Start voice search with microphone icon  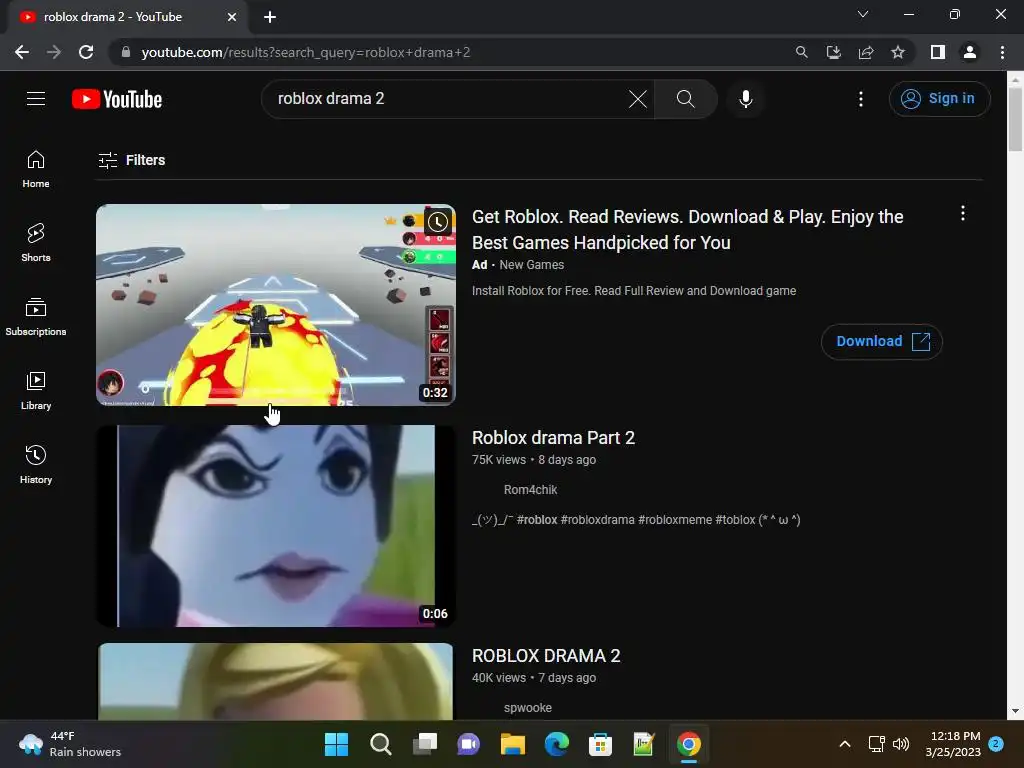click(x=746, y=99)
